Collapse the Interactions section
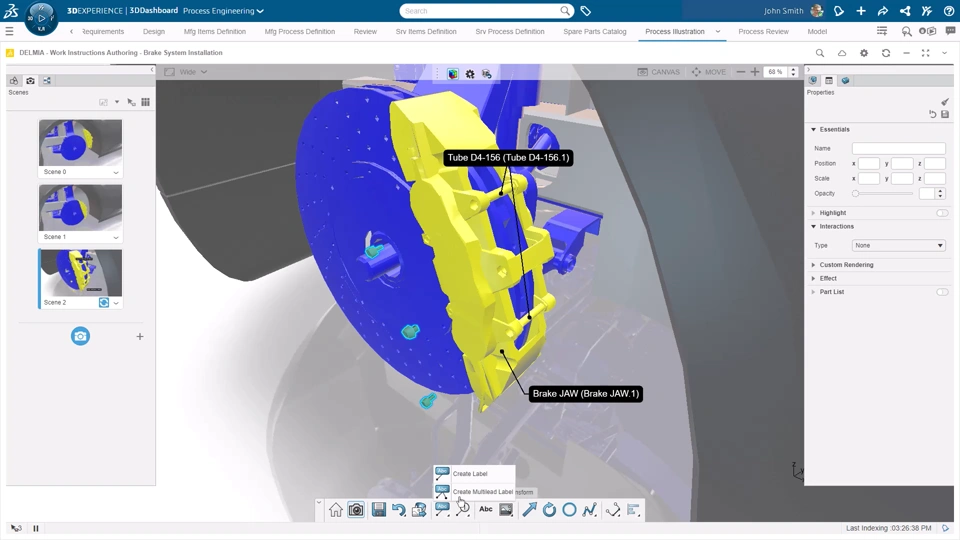 (x=814, y=227)
